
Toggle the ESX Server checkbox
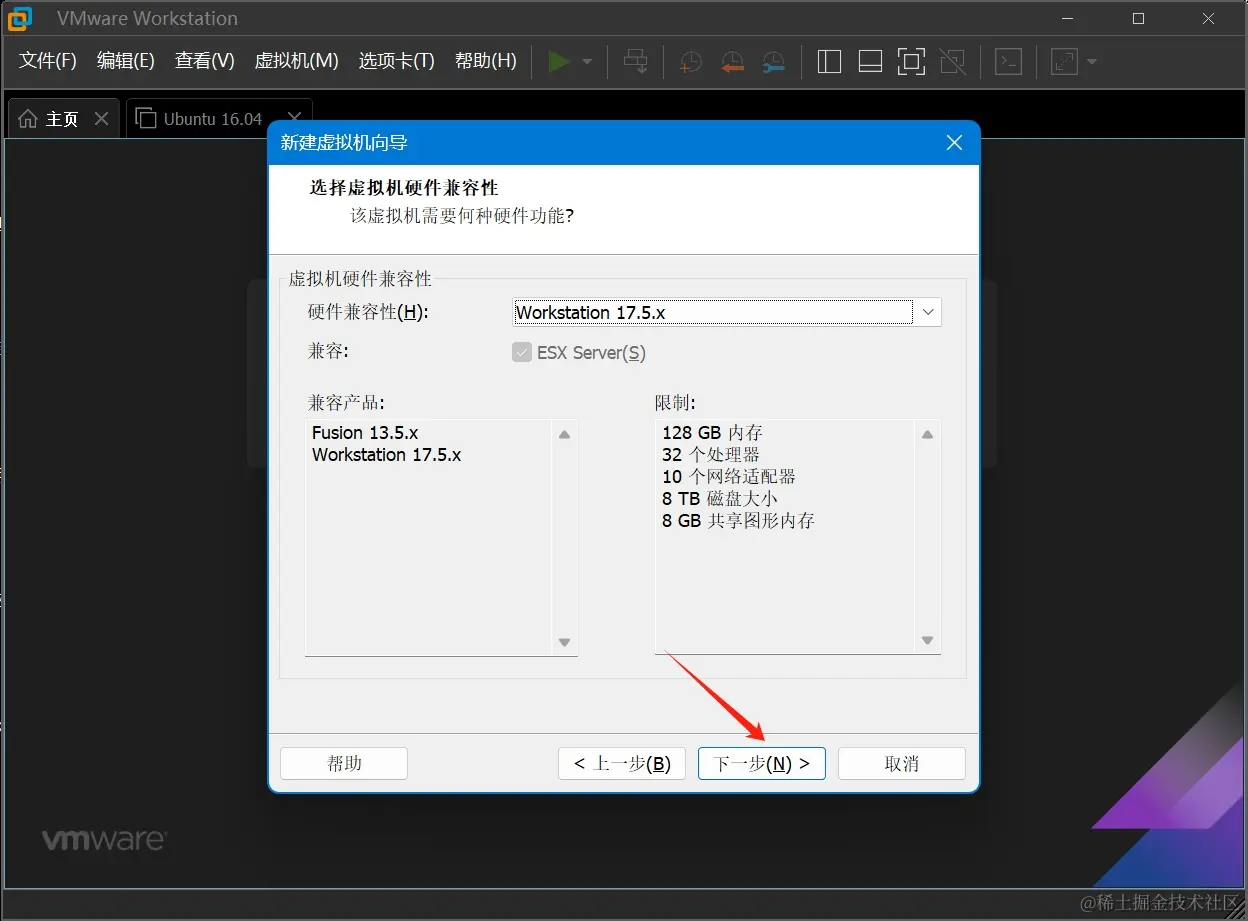tap(522, 352)
